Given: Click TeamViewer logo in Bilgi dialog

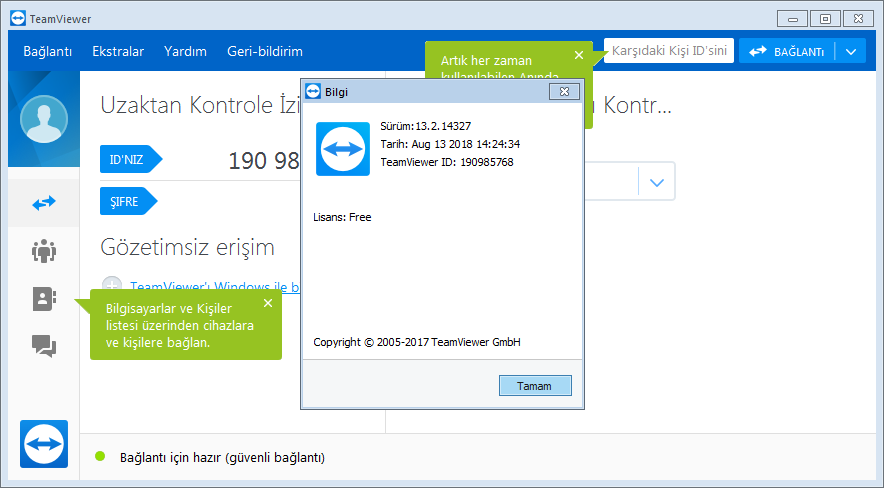Looking at the screenshot, I should point(343,149).
